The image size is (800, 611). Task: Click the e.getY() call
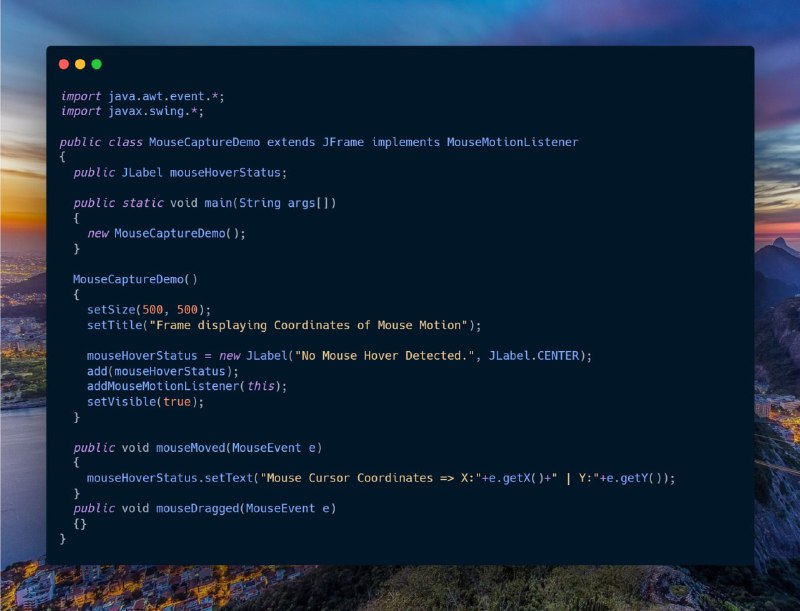639,478
